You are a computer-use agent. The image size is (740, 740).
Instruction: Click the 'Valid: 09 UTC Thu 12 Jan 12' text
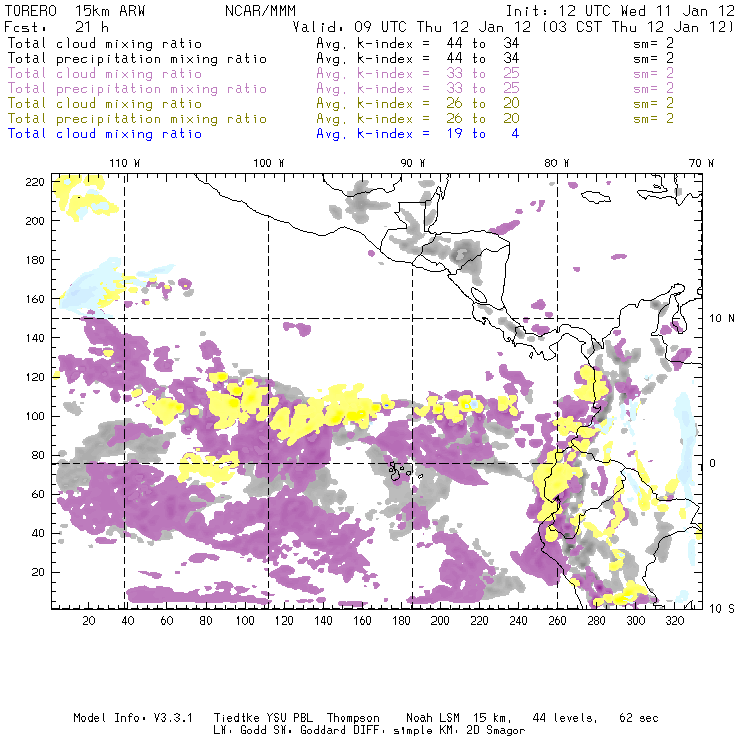[412, 27]
